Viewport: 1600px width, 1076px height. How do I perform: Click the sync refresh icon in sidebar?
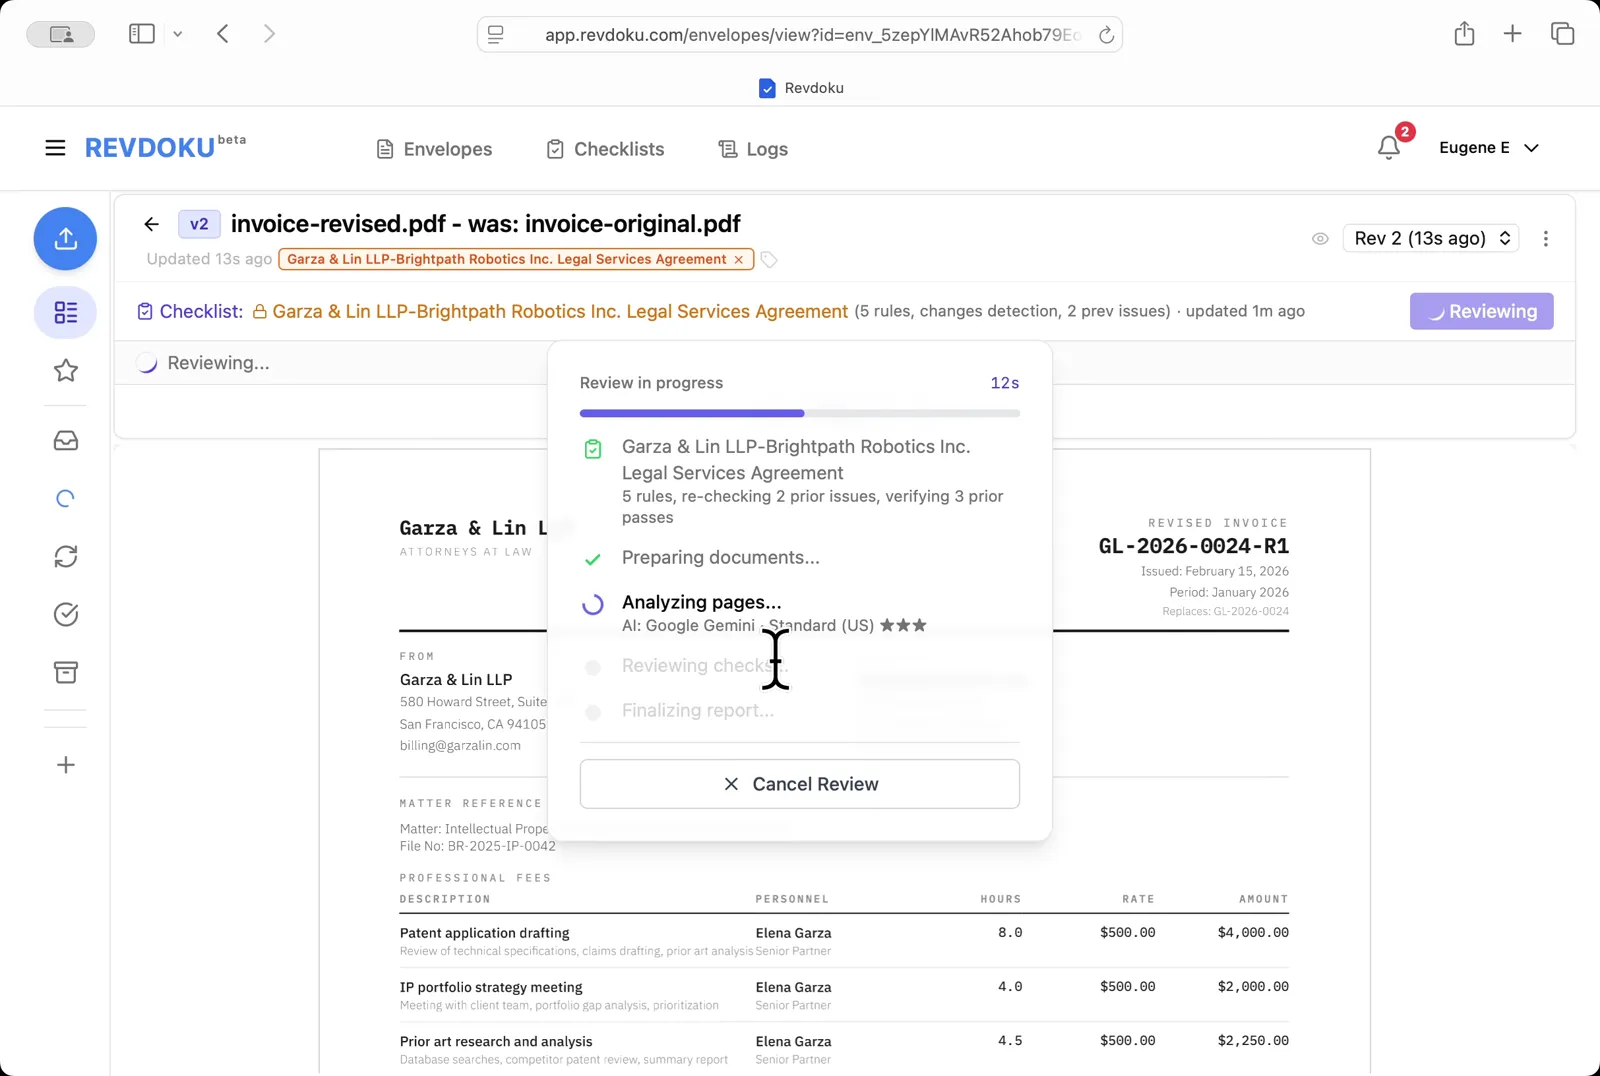tap(65, 556)
